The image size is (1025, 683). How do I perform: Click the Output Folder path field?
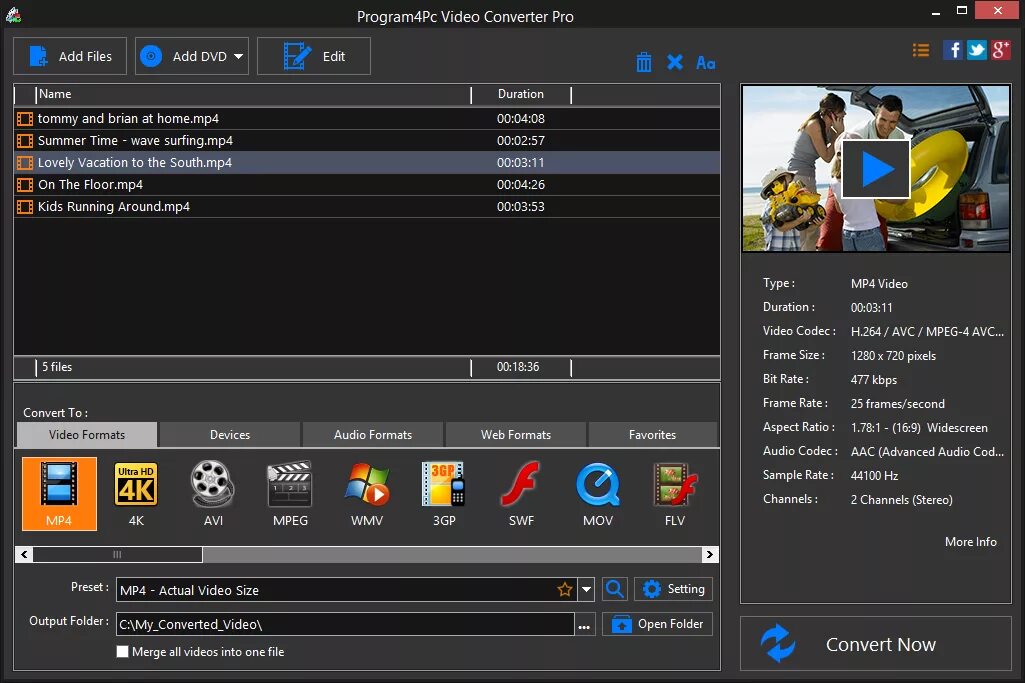pos(345,624)
